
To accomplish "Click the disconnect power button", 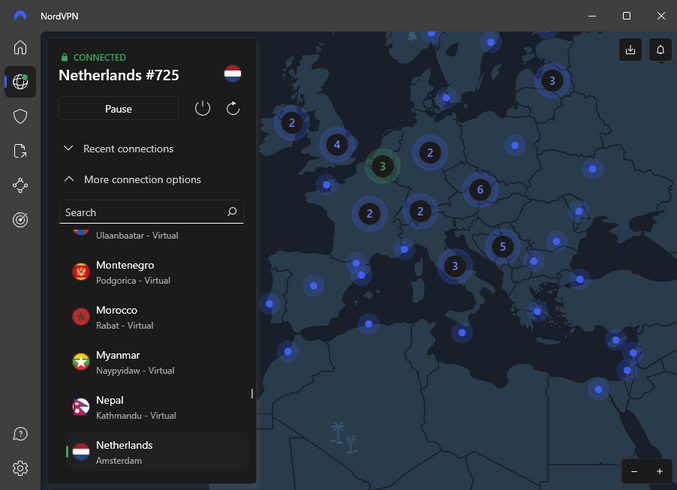I will point(203,108).
